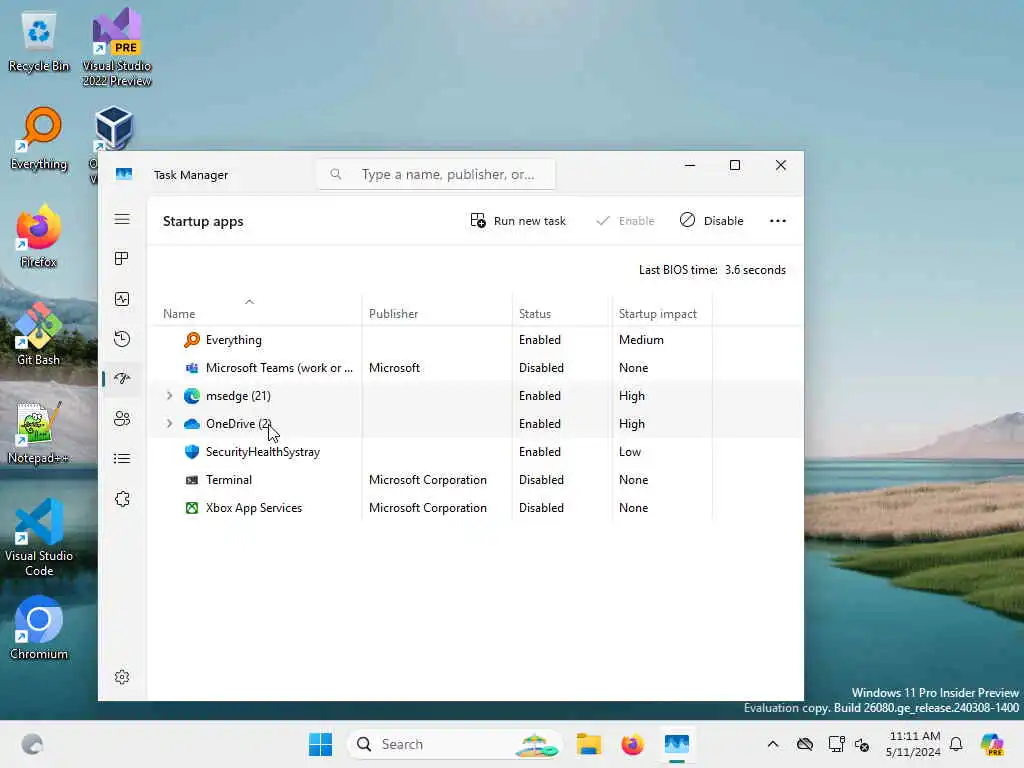Click the Everything app icon in list
1024x768 pixels.
tap(192, 340)
